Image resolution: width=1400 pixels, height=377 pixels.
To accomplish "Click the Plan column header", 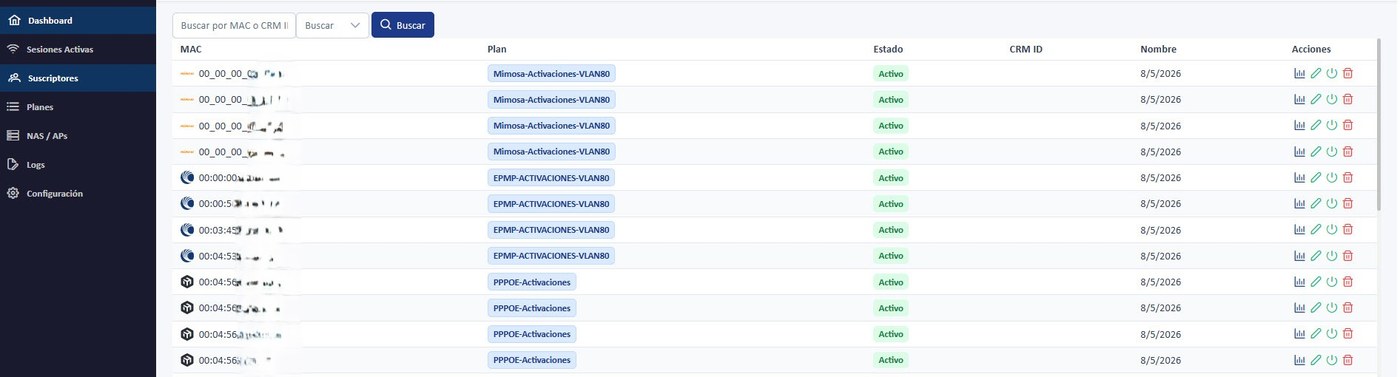I will 497,49.
